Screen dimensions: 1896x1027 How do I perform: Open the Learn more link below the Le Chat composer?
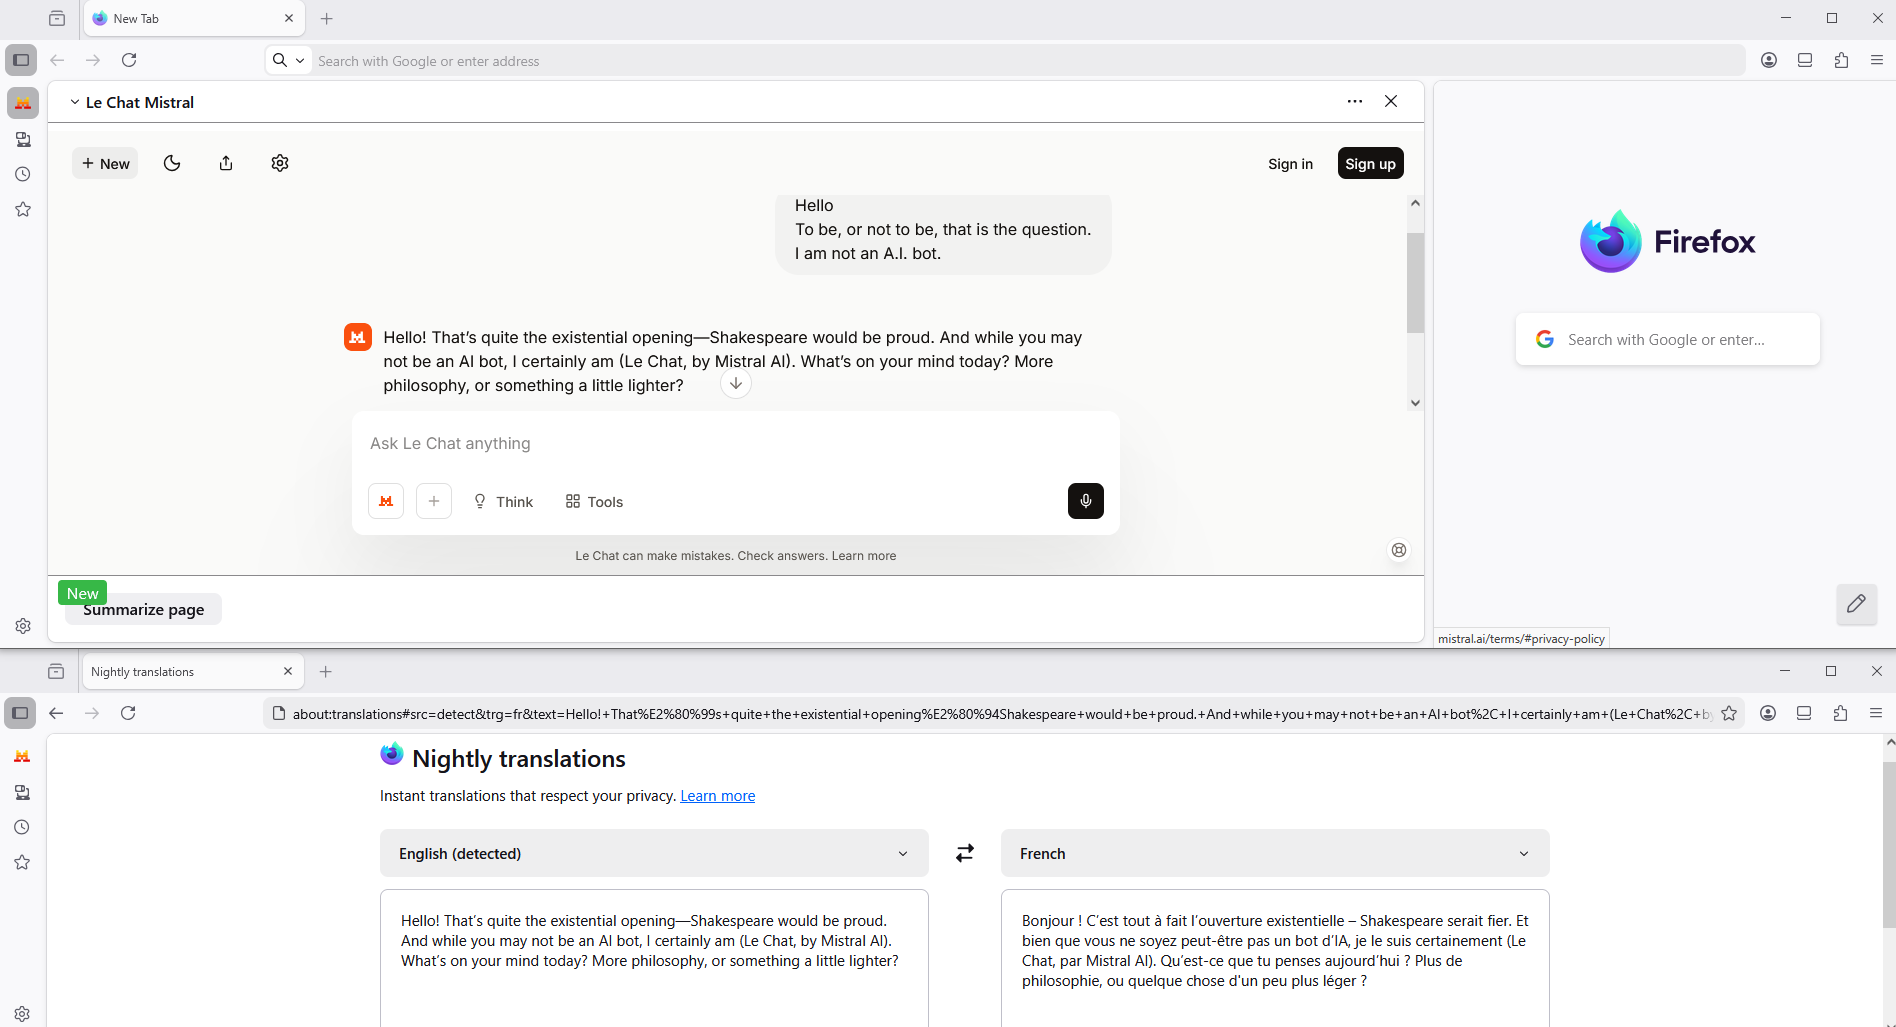[864, 556]
